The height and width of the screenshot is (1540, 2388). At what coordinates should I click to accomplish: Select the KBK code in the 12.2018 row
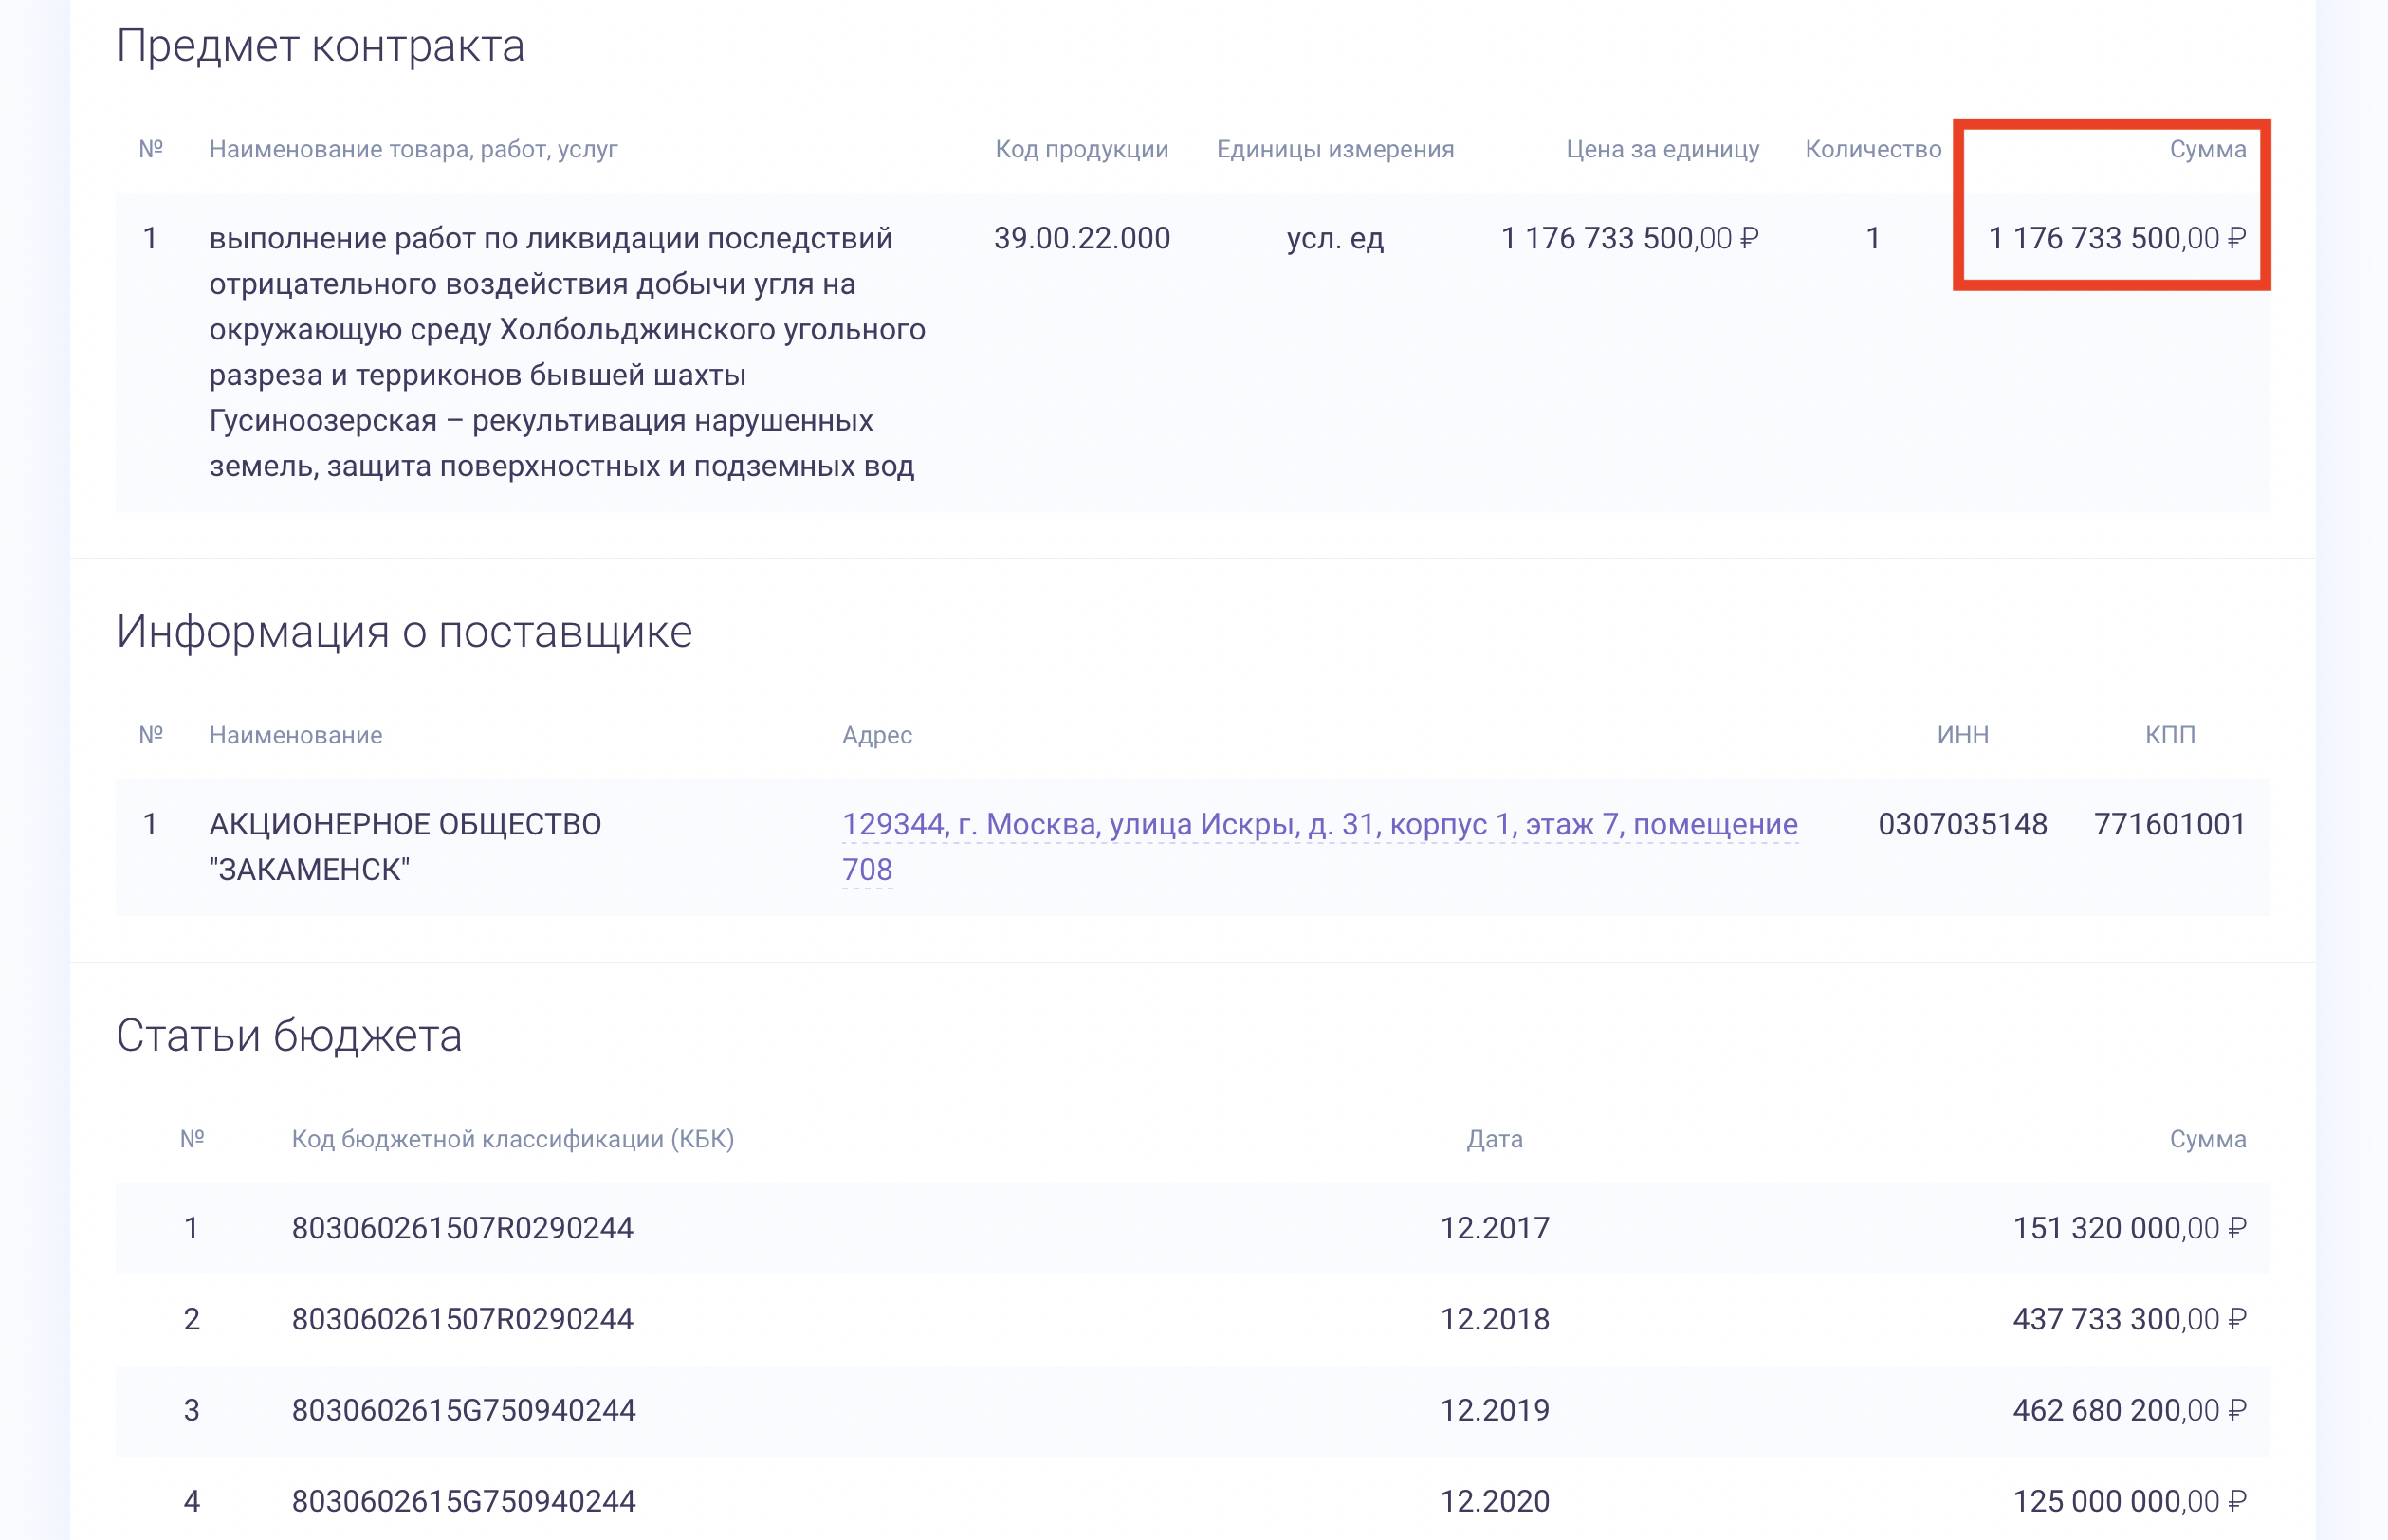[x=463, y=1319]
